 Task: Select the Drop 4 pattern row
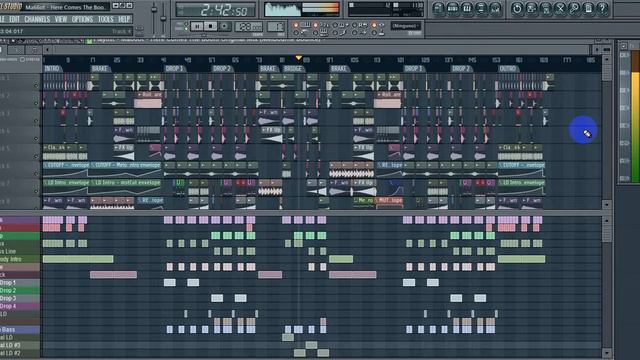(x=20, y=306)
